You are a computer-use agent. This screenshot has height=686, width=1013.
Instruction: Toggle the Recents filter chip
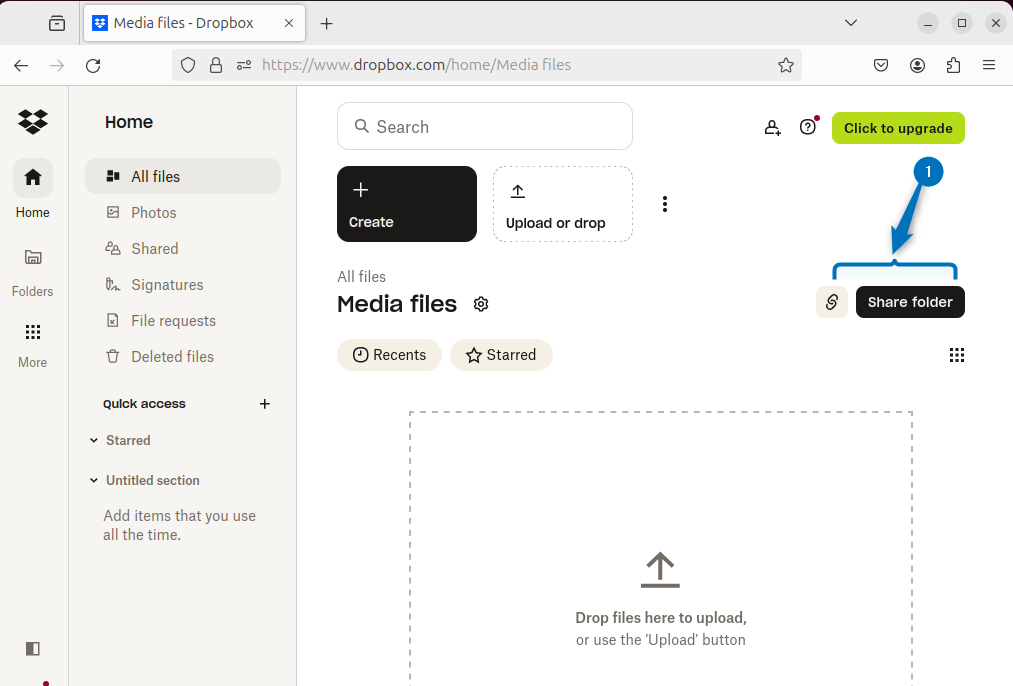point(389,355)
